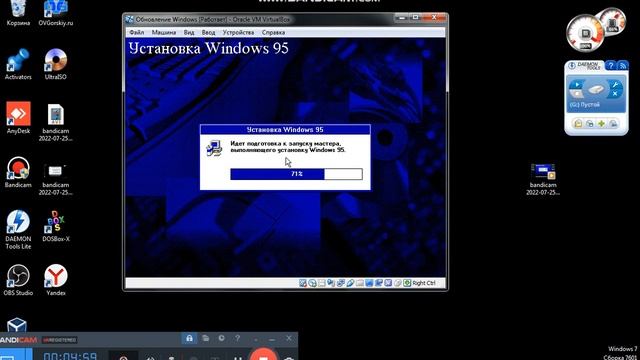The height and width of the screenshot is (360, 640).
Task: Select the DAEMON Tools Lite shortcut
Action: (18, 229)
